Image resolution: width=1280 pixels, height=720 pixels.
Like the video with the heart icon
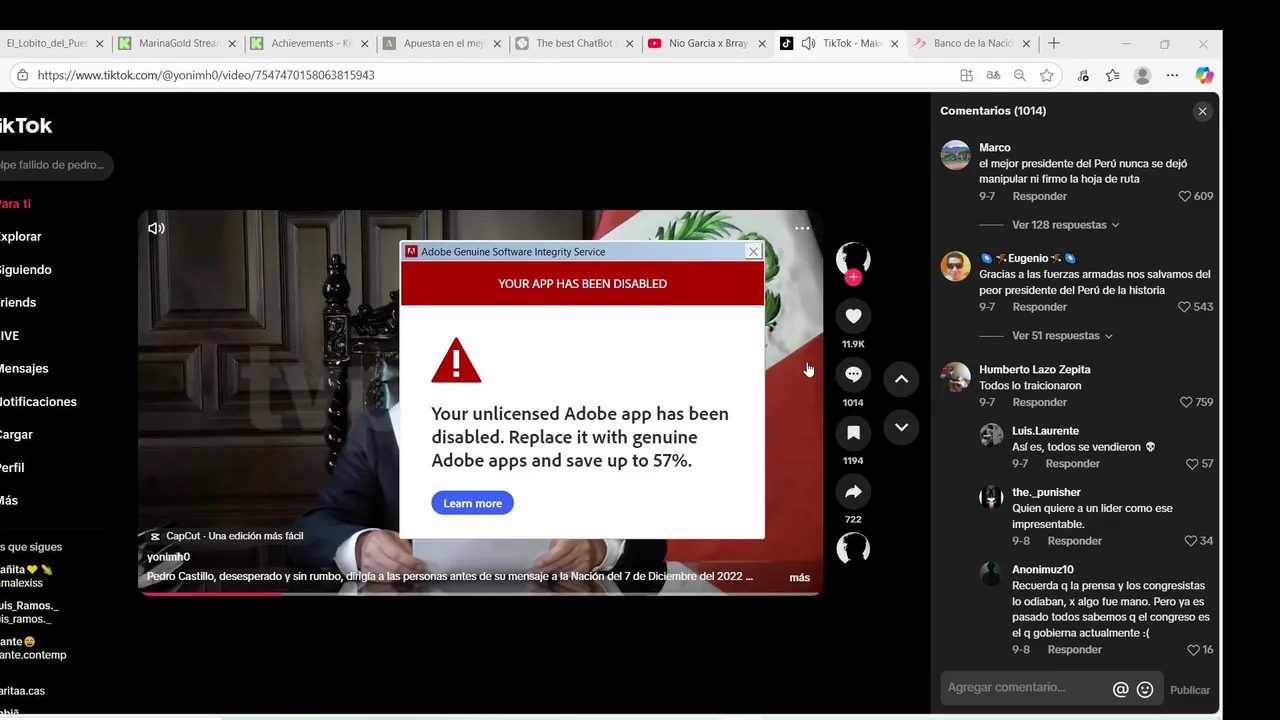click(853, 316)
